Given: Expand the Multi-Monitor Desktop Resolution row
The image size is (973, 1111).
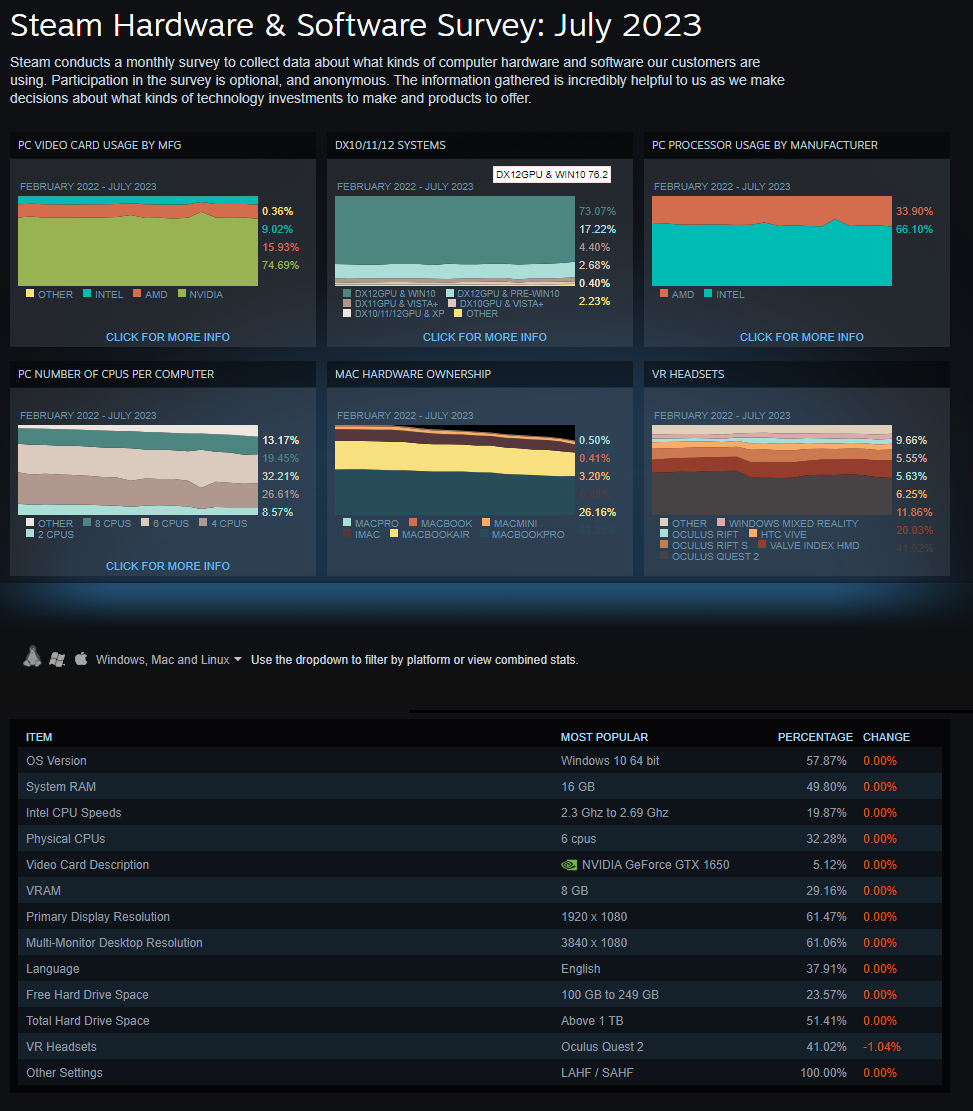Looking at the screenshot, I should pyautogui.click(x=480, y=942).
